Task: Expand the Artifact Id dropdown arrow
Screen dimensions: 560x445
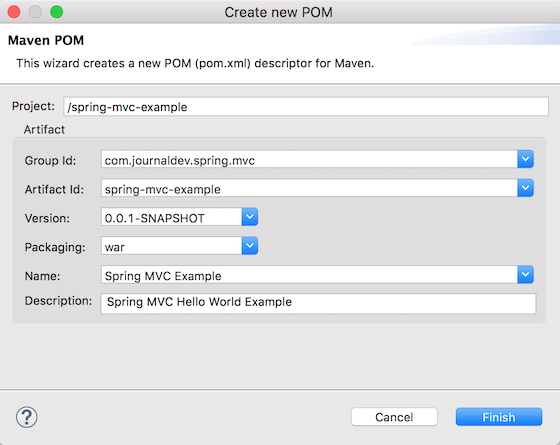Action: coord(525,188)
